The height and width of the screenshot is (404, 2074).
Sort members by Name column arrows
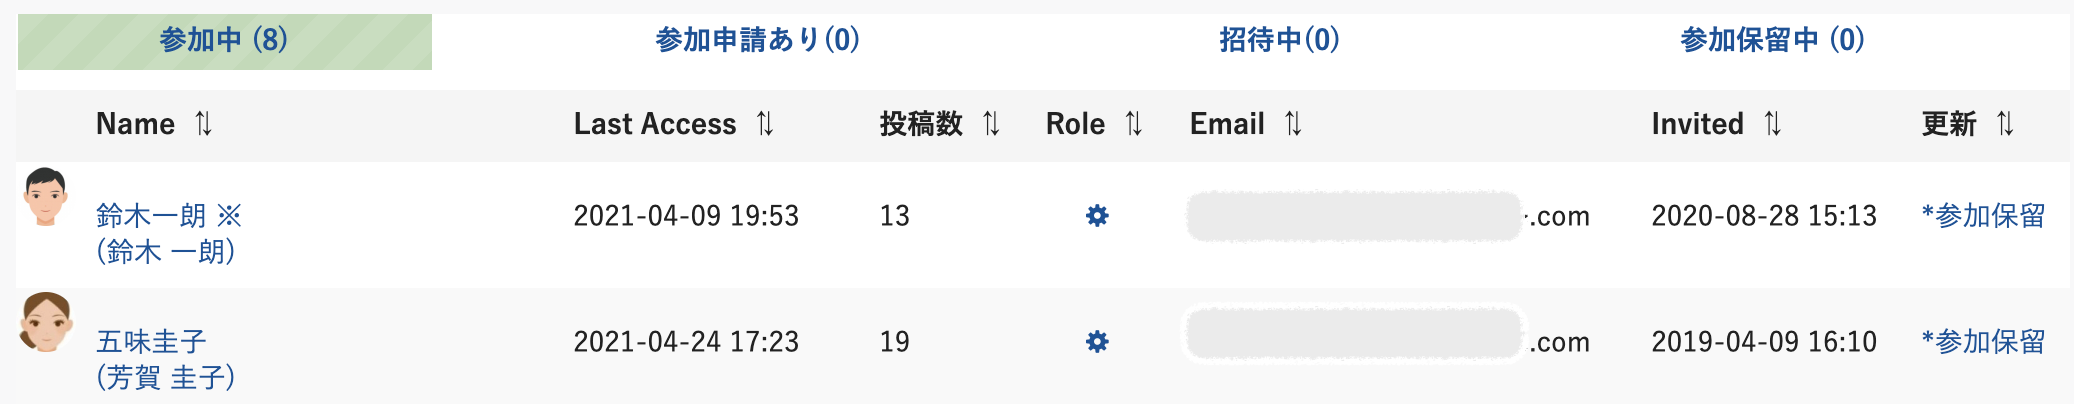204,124
